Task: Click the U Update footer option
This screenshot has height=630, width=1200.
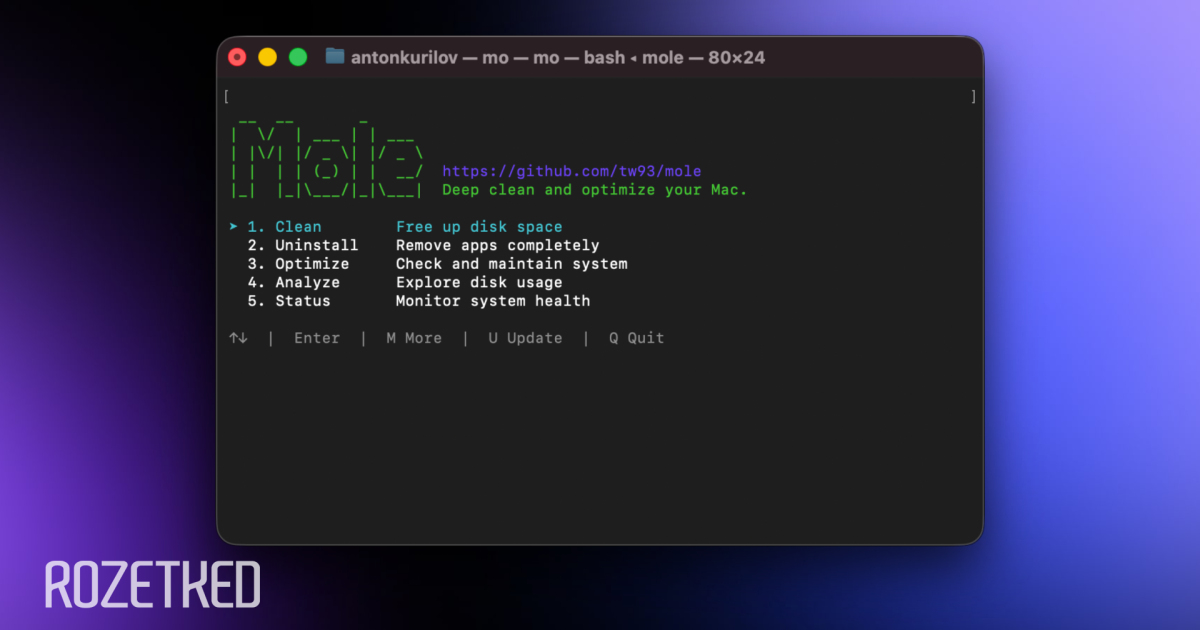Action: coord(525,338)
